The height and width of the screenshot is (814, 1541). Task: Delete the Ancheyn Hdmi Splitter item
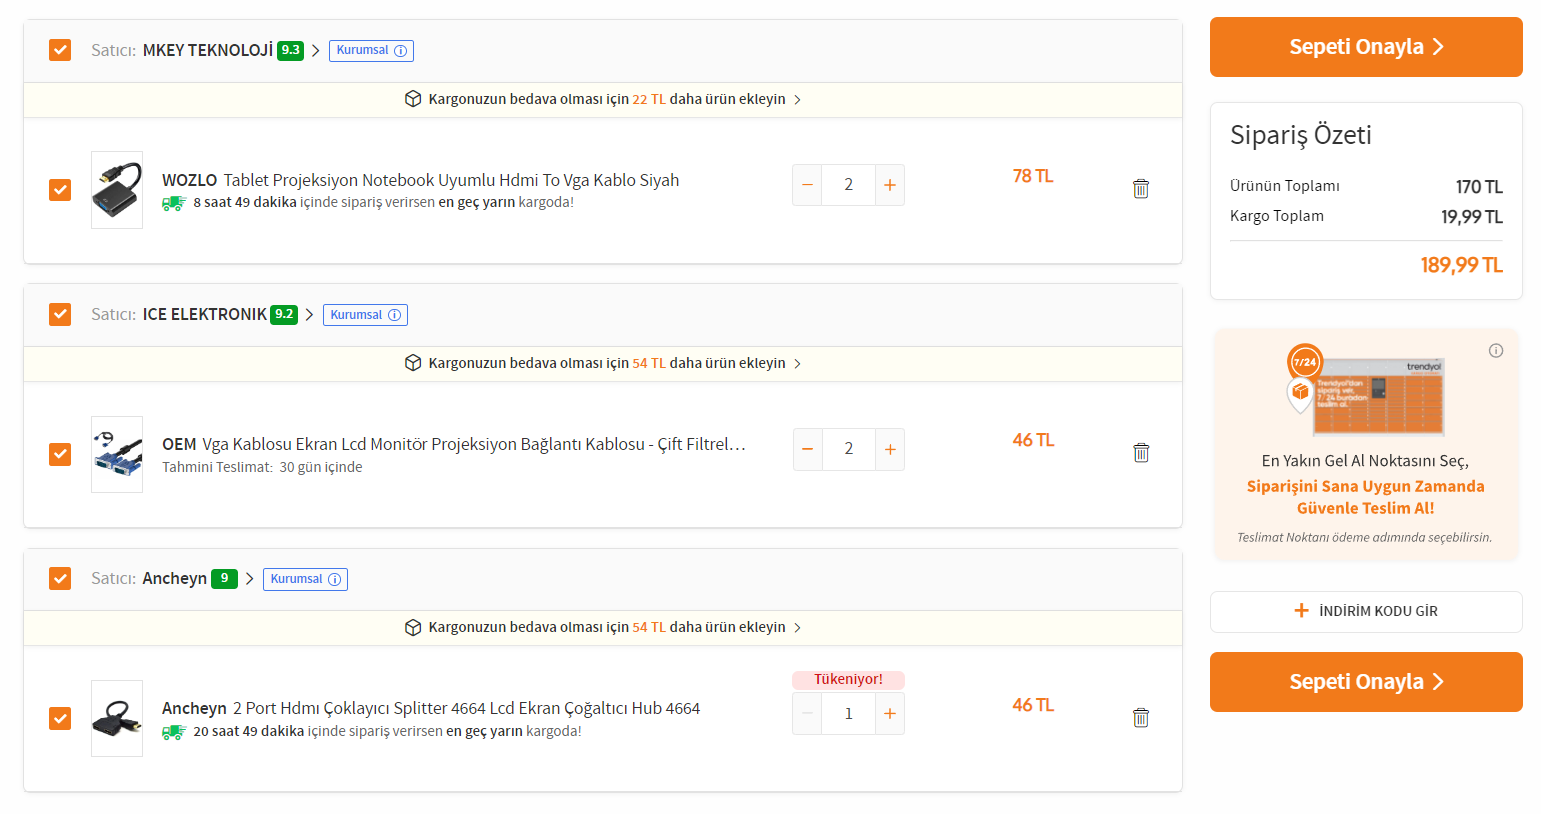1141,717
